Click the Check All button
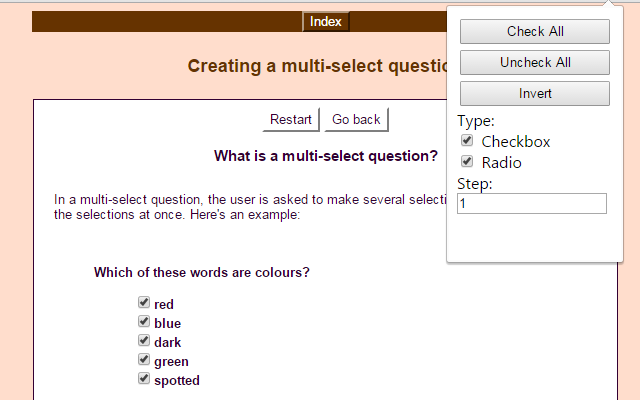The height and width of the screenshot is (400, 640). click(534, 32)
